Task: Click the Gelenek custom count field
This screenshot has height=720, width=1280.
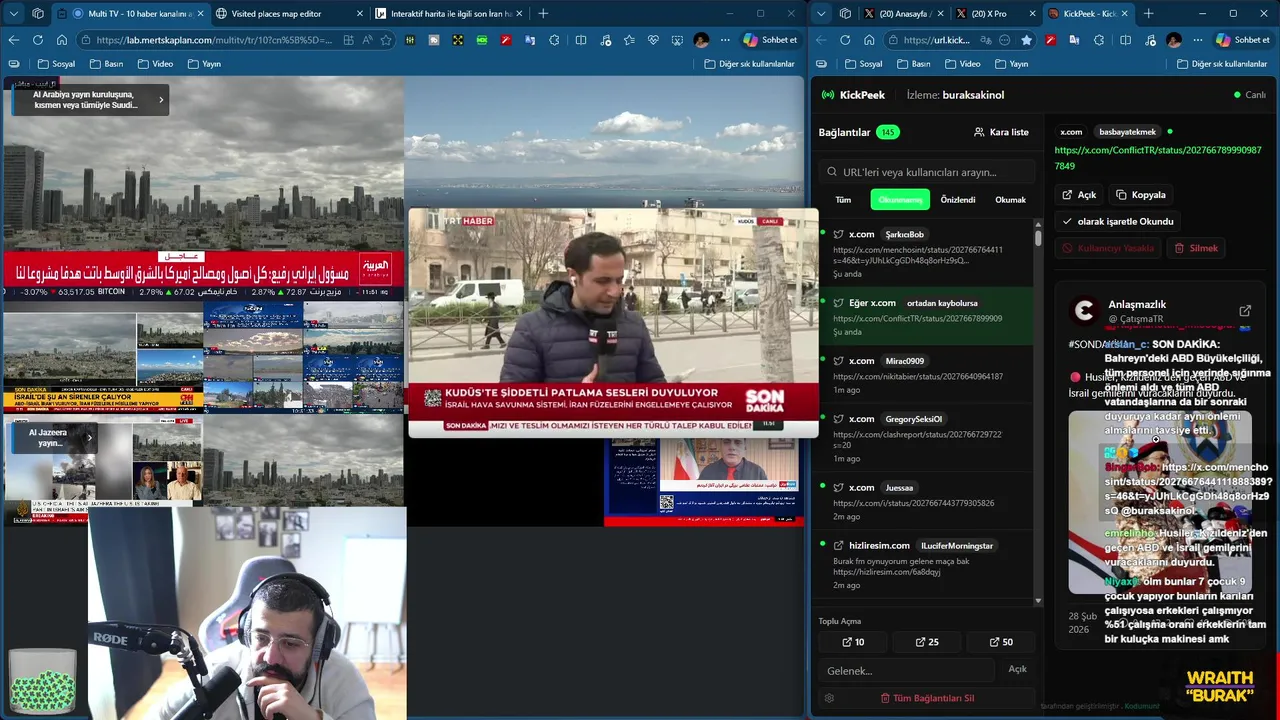Action: 907,670
